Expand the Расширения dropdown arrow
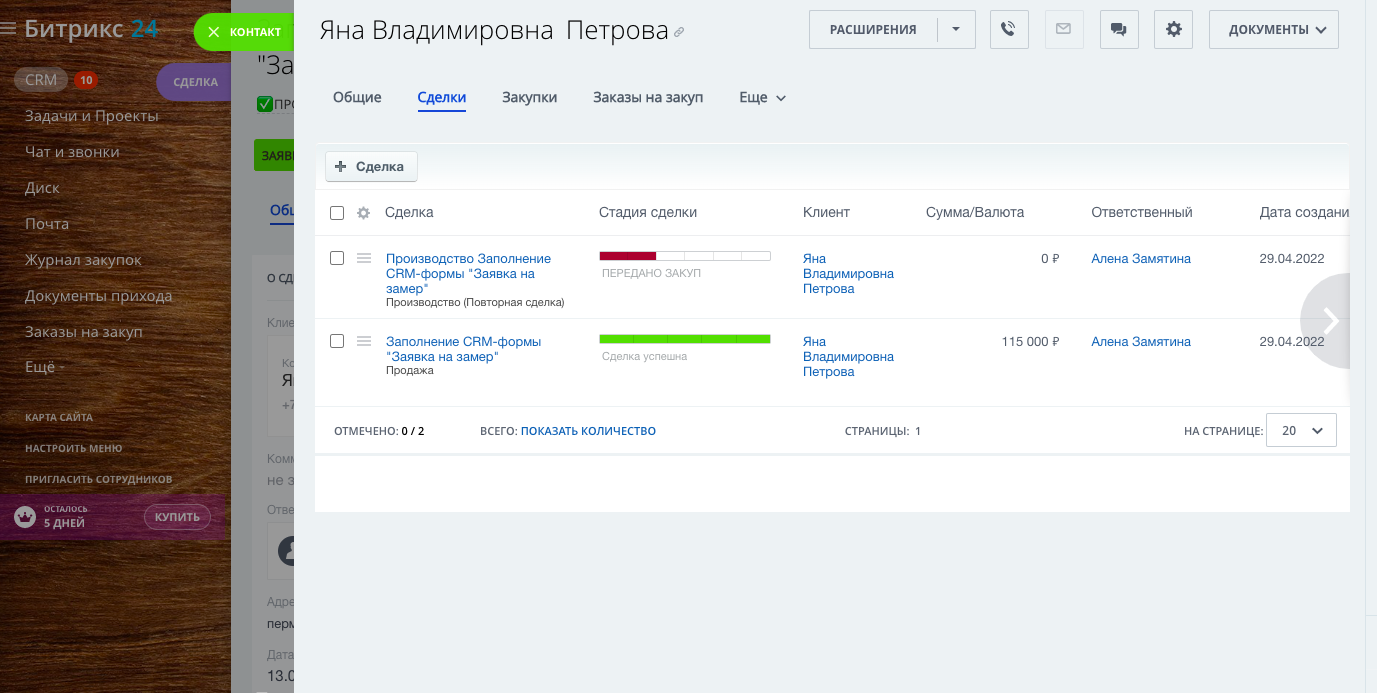The image size is (1377, 693). click(x=956, y=30)
